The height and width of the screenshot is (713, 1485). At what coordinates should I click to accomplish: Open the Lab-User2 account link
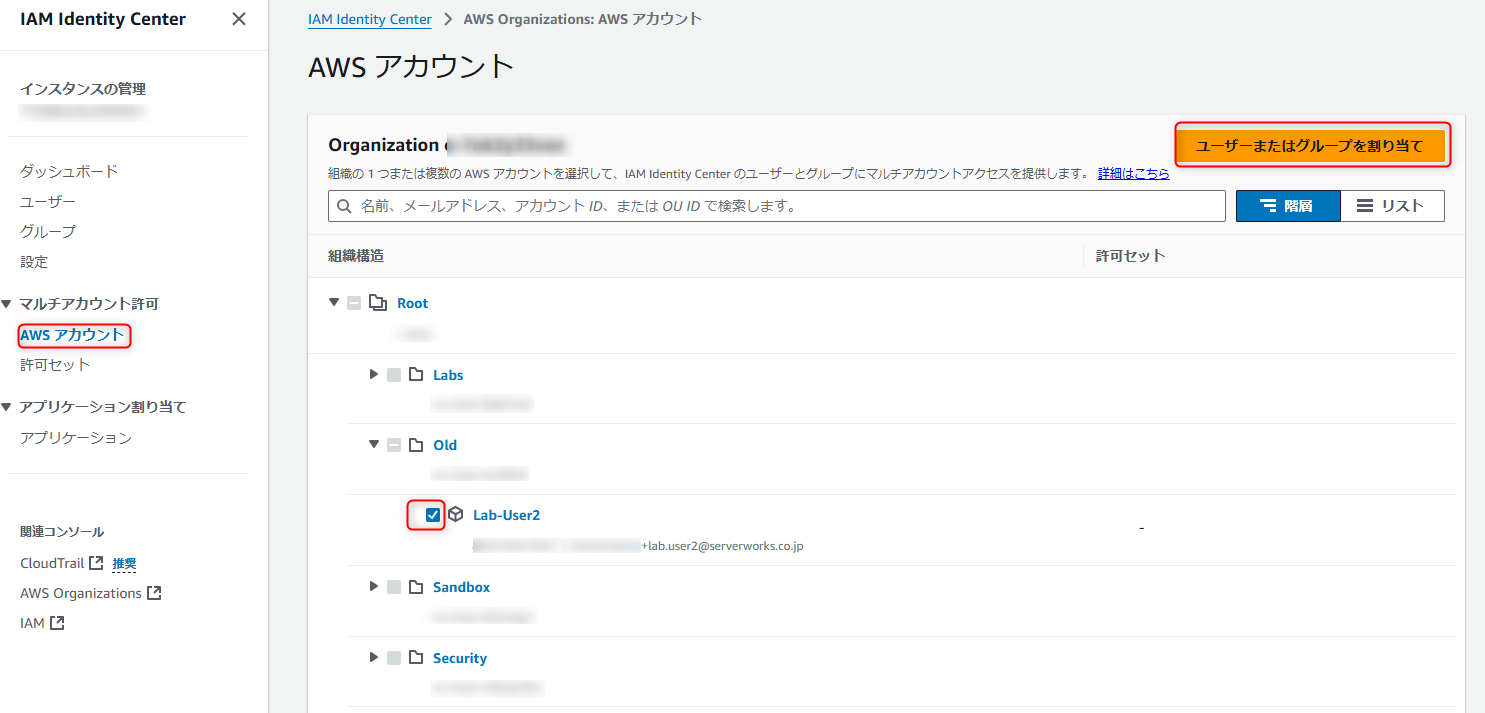[506, 515]
